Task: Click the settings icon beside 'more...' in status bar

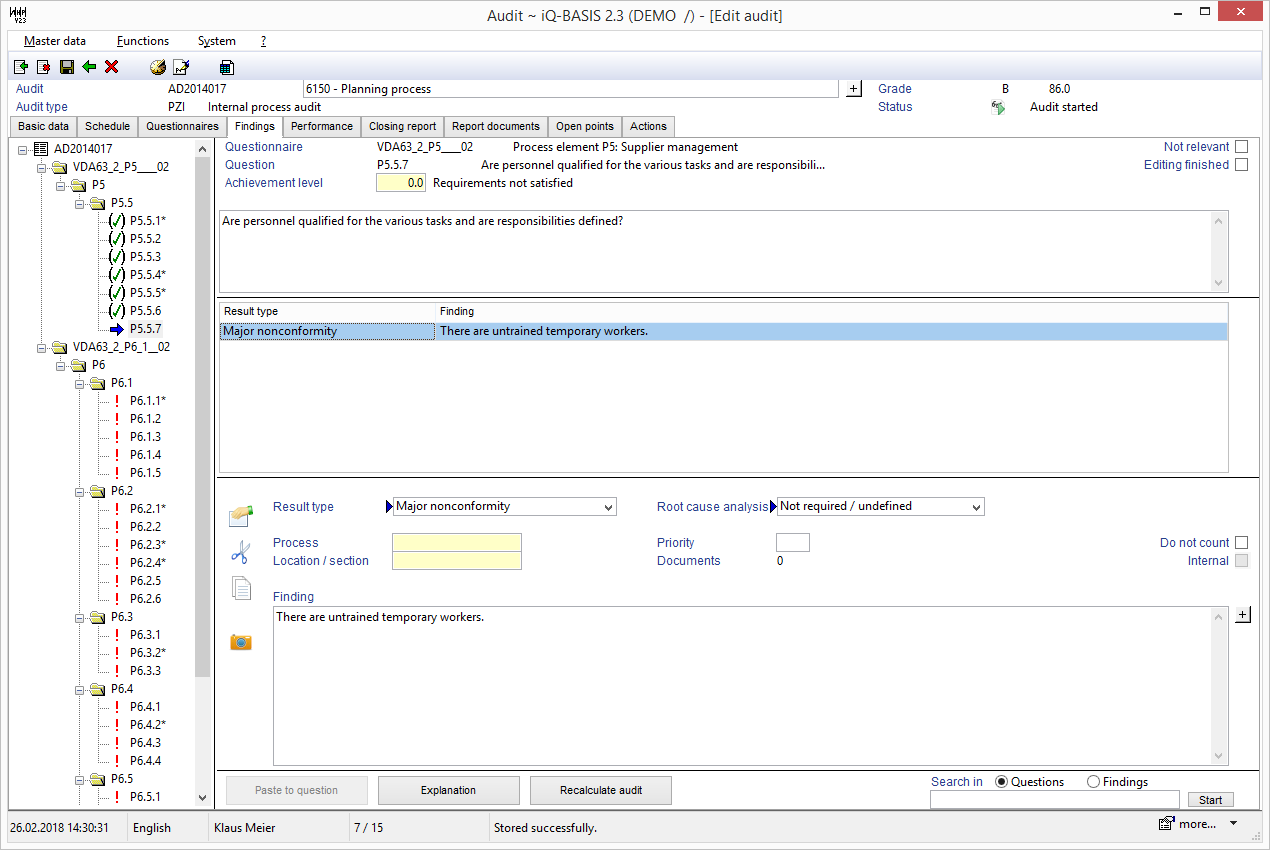Action: [1166, 824]
